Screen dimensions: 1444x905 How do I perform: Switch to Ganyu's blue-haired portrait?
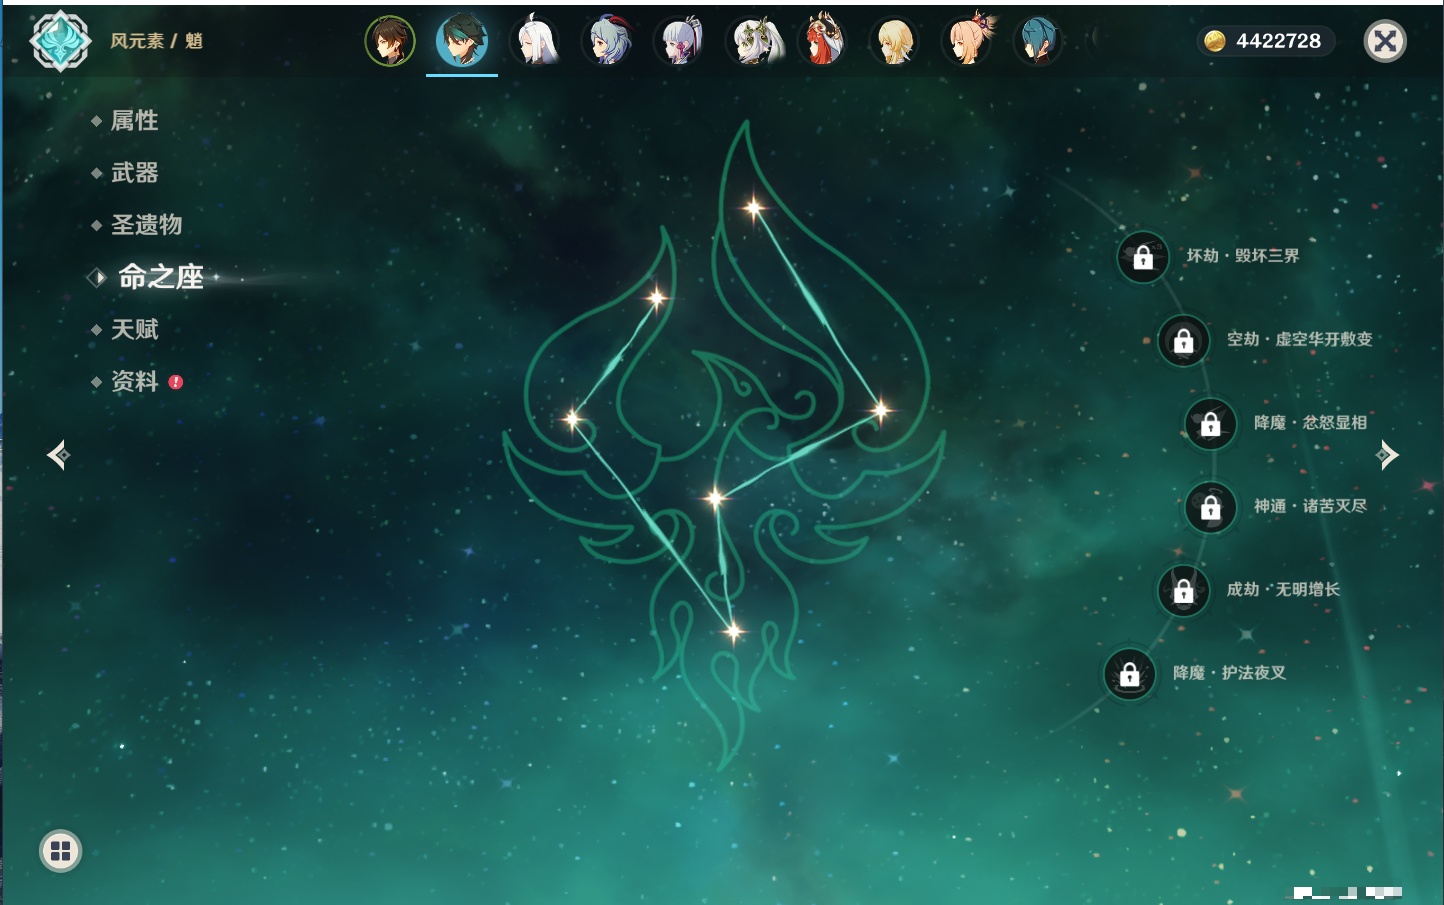(x=608, y=41)
